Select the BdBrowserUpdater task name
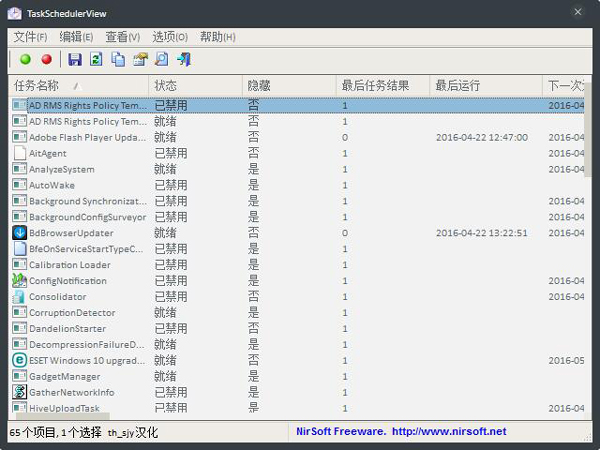 coord(71,233)
